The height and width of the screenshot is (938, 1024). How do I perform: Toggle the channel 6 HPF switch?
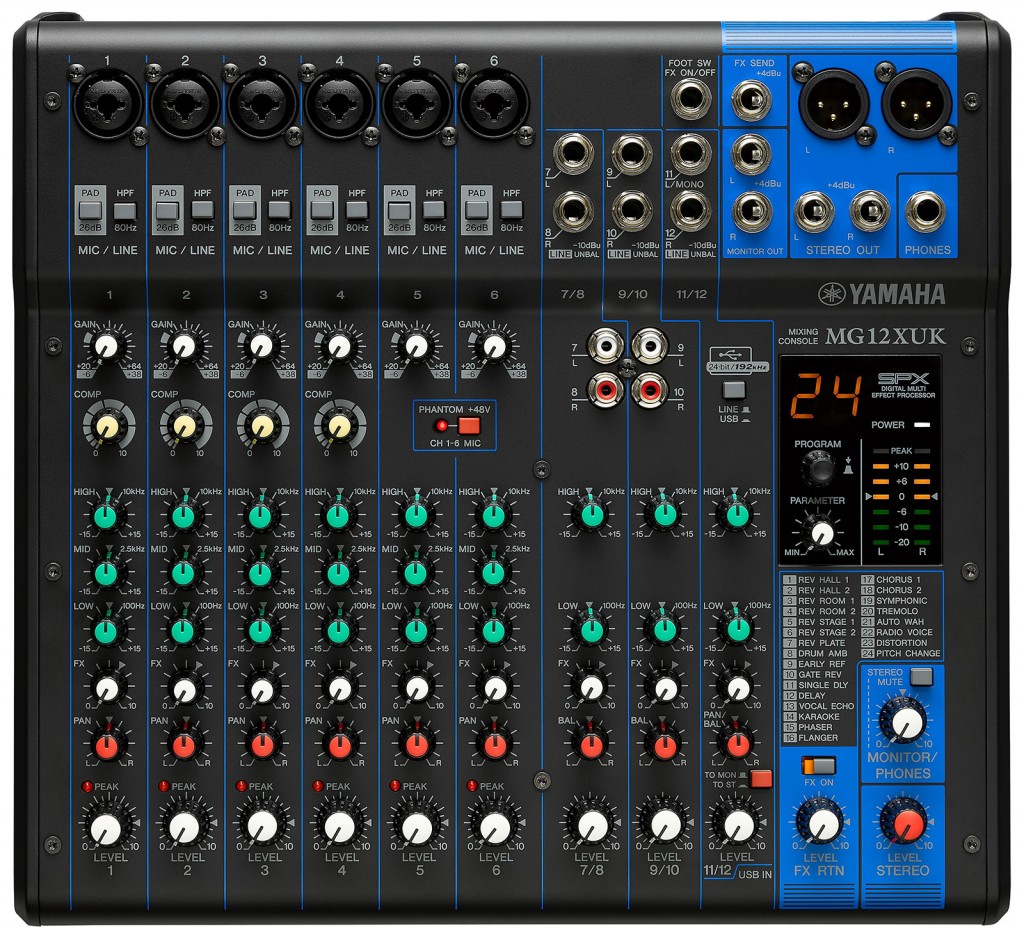tap(511, 210)
